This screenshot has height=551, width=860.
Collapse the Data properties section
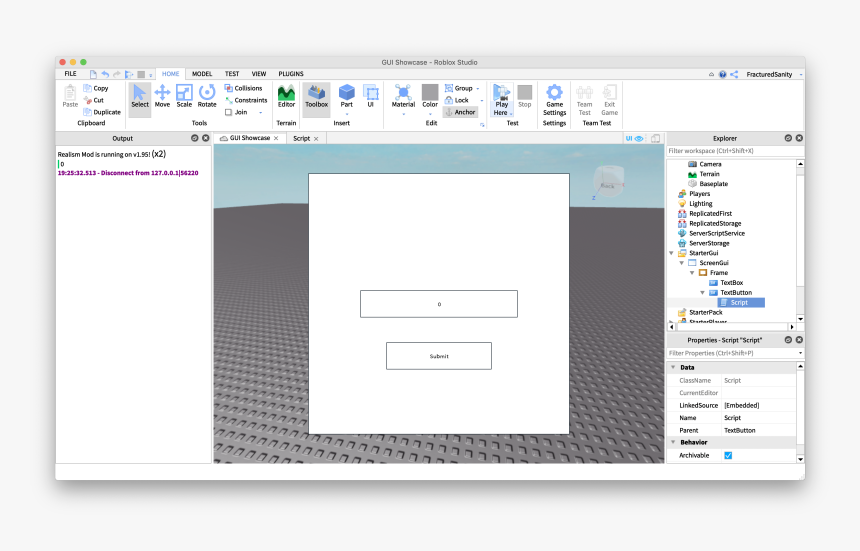click(x=674, y=367)
